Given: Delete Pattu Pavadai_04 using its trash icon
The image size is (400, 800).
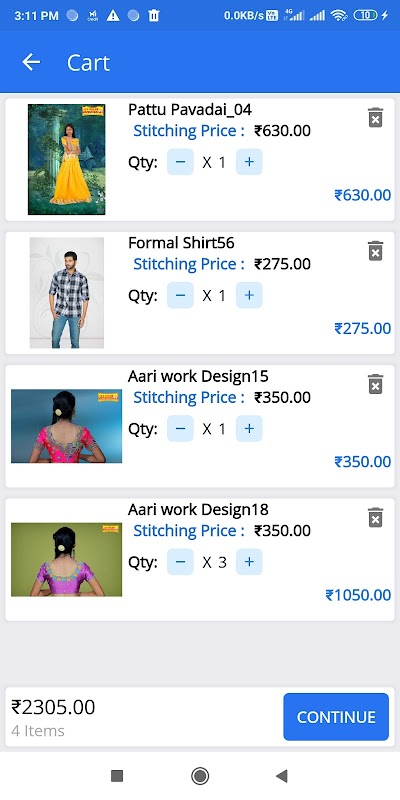Looking at the screenshot, I should pos(376,118).
